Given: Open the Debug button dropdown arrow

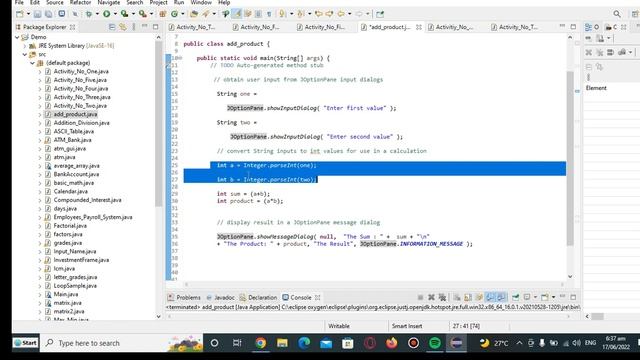Looking at the screenshot, I should 97,14.
